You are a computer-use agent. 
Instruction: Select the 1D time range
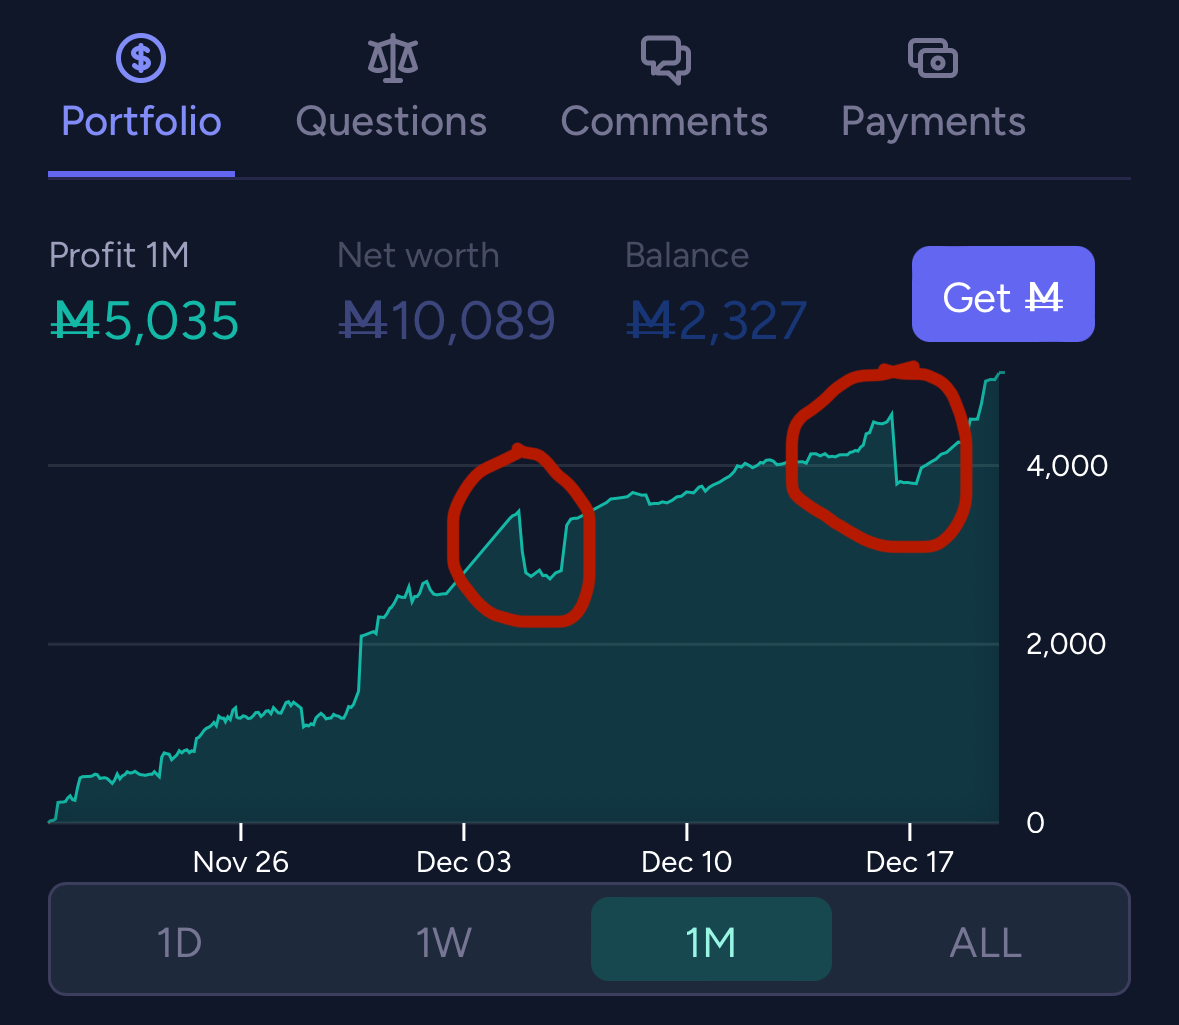180,942
